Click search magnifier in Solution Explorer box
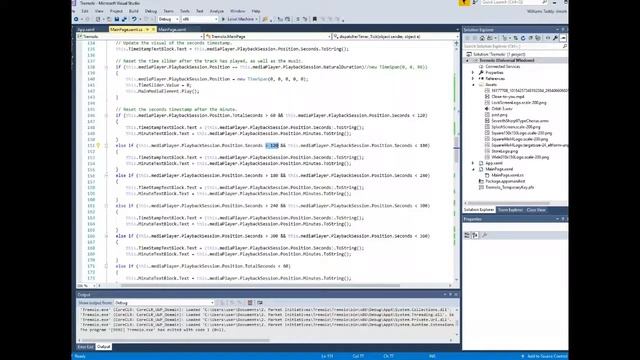The width and height of the screenshot is (640, 360). 564,47
